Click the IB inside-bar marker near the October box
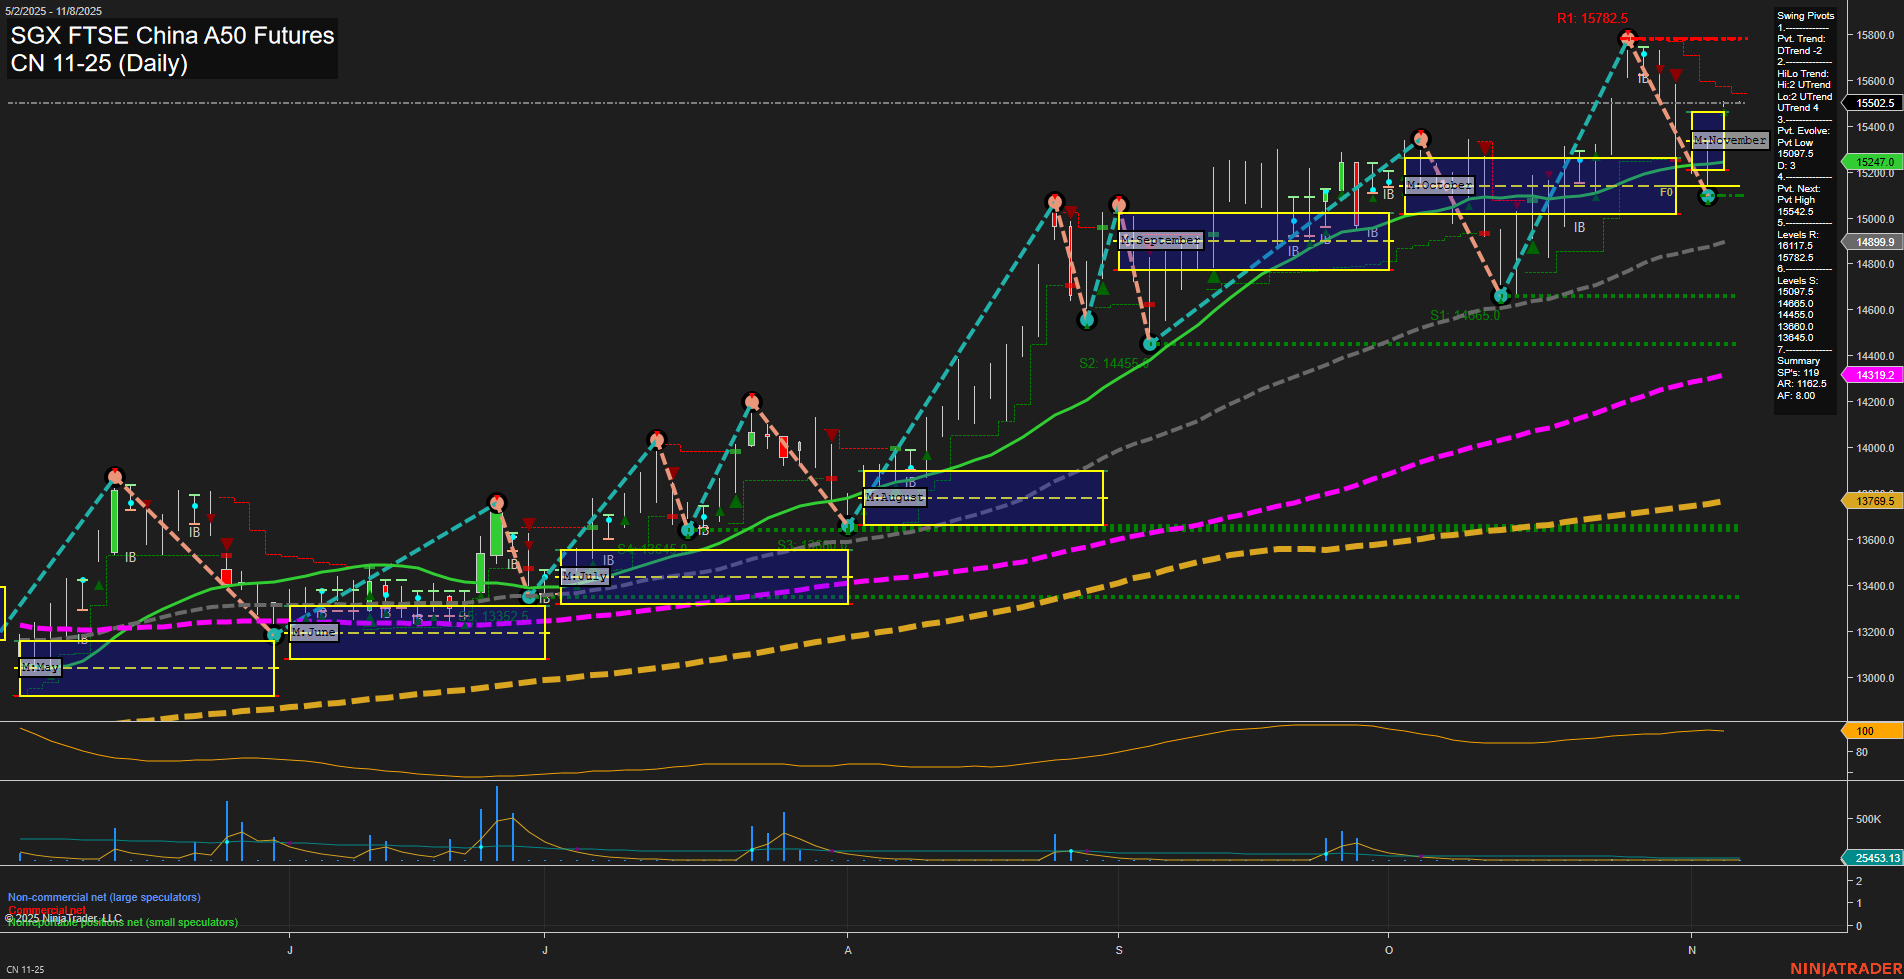 pos(1387,194)
